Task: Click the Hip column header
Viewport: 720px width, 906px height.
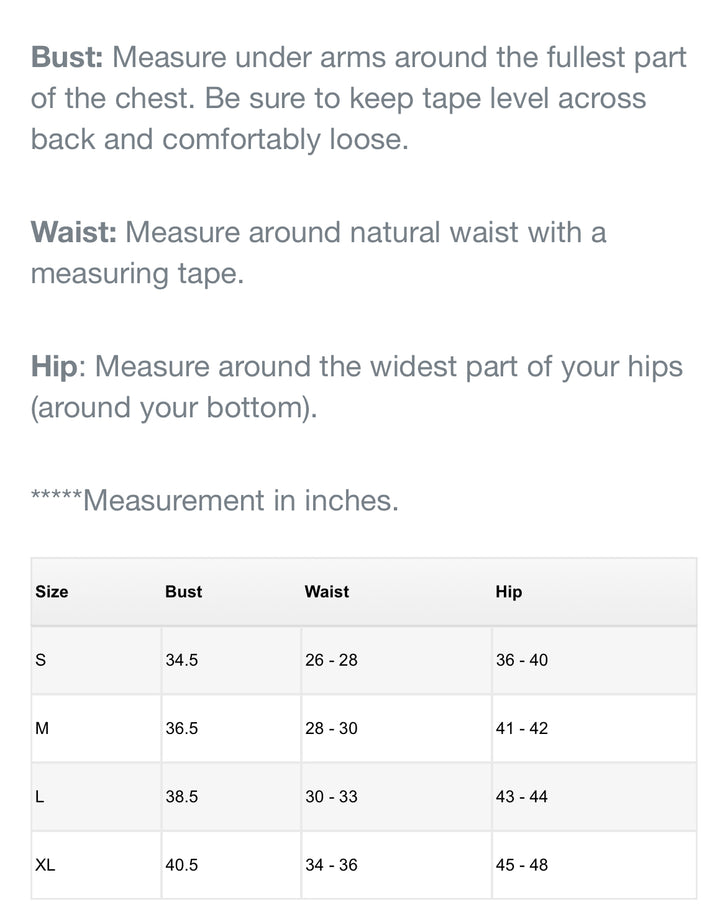Action: coord(509,592)
